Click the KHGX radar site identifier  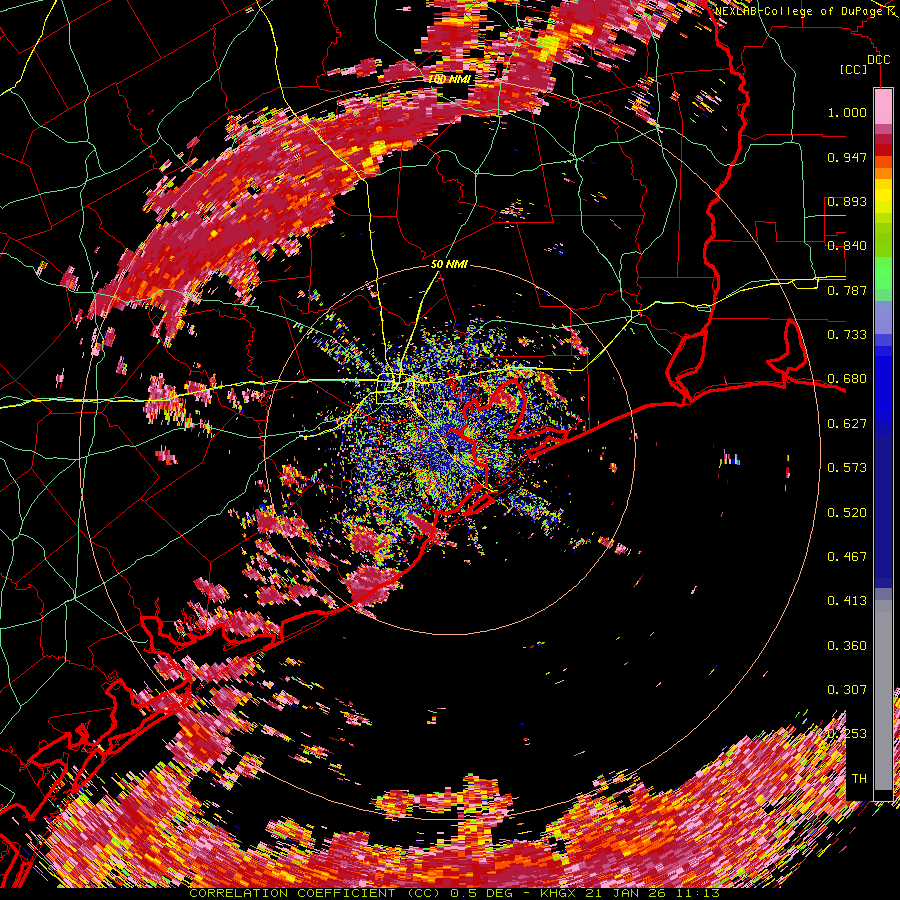click(x=560, y=894)
